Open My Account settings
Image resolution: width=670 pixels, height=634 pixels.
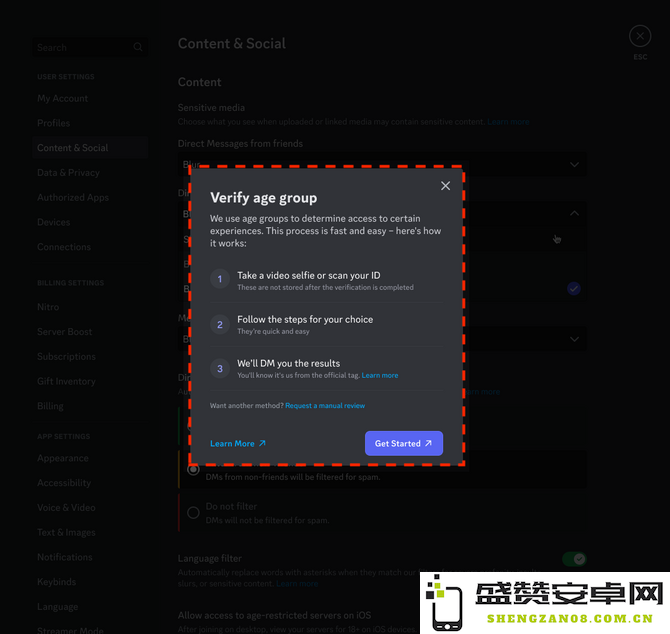pyautogui.click(x=62, y=99)
